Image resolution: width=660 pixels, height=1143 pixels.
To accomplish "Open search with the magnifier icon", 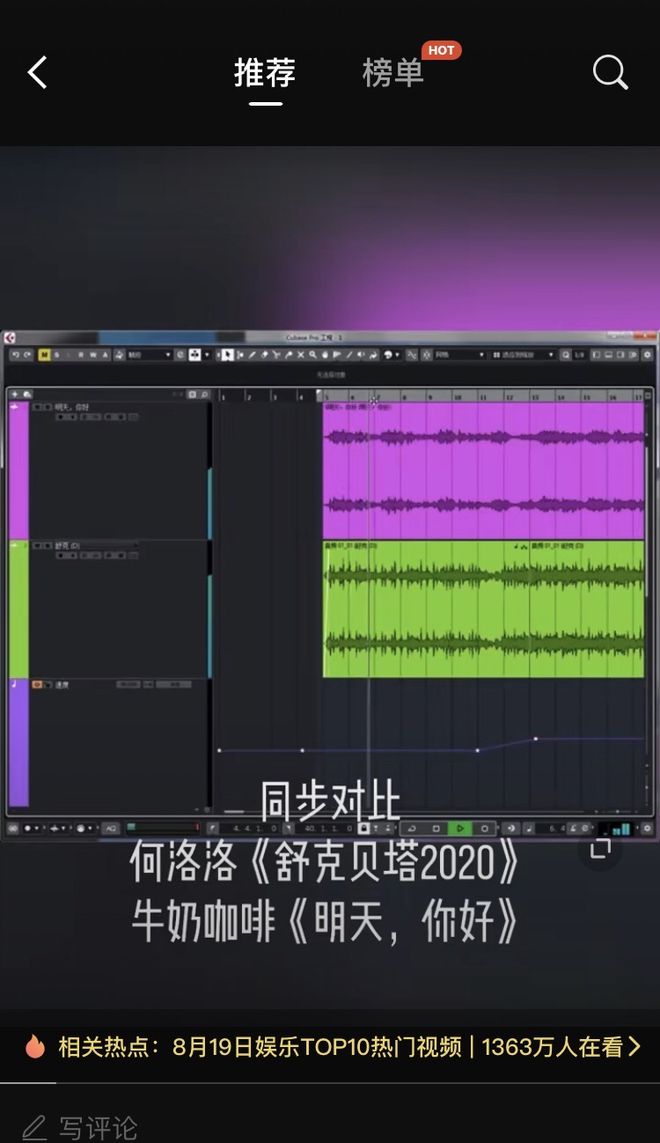I will pyautogui.click(x=610, y=72).
